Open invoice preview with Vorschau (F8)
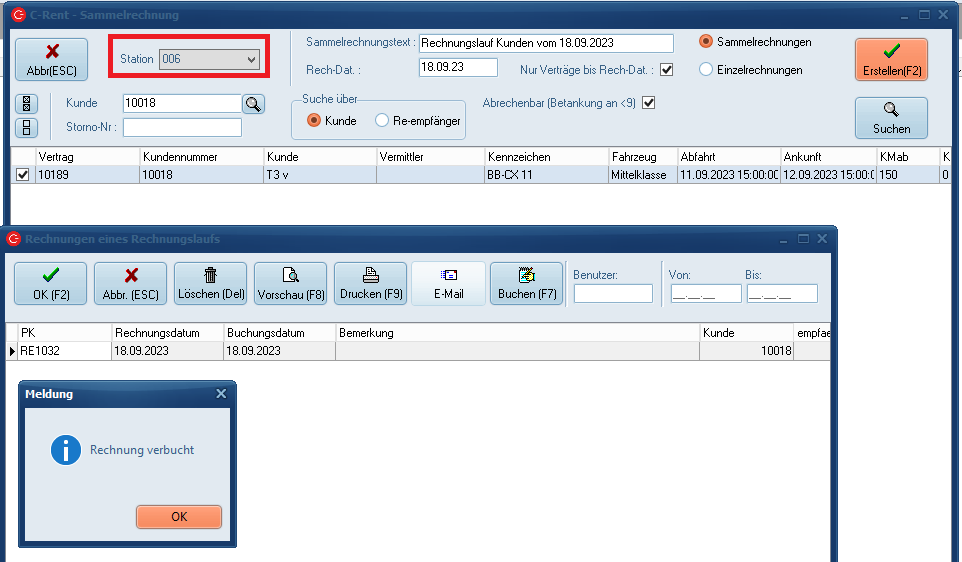 (x=290, y=283)
